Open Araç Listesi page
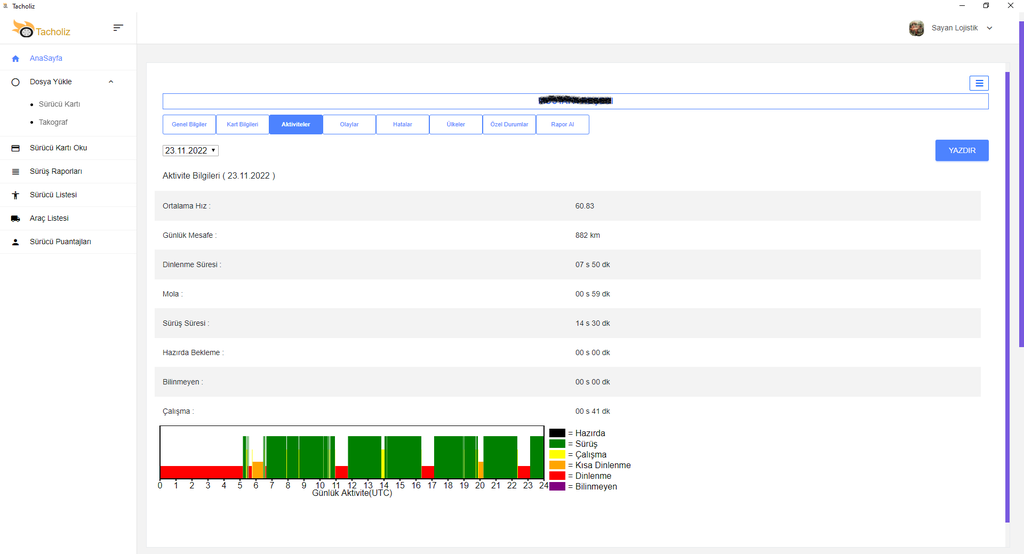The width and height of the screenshot is (1024, 554). [x=49, y=218]
